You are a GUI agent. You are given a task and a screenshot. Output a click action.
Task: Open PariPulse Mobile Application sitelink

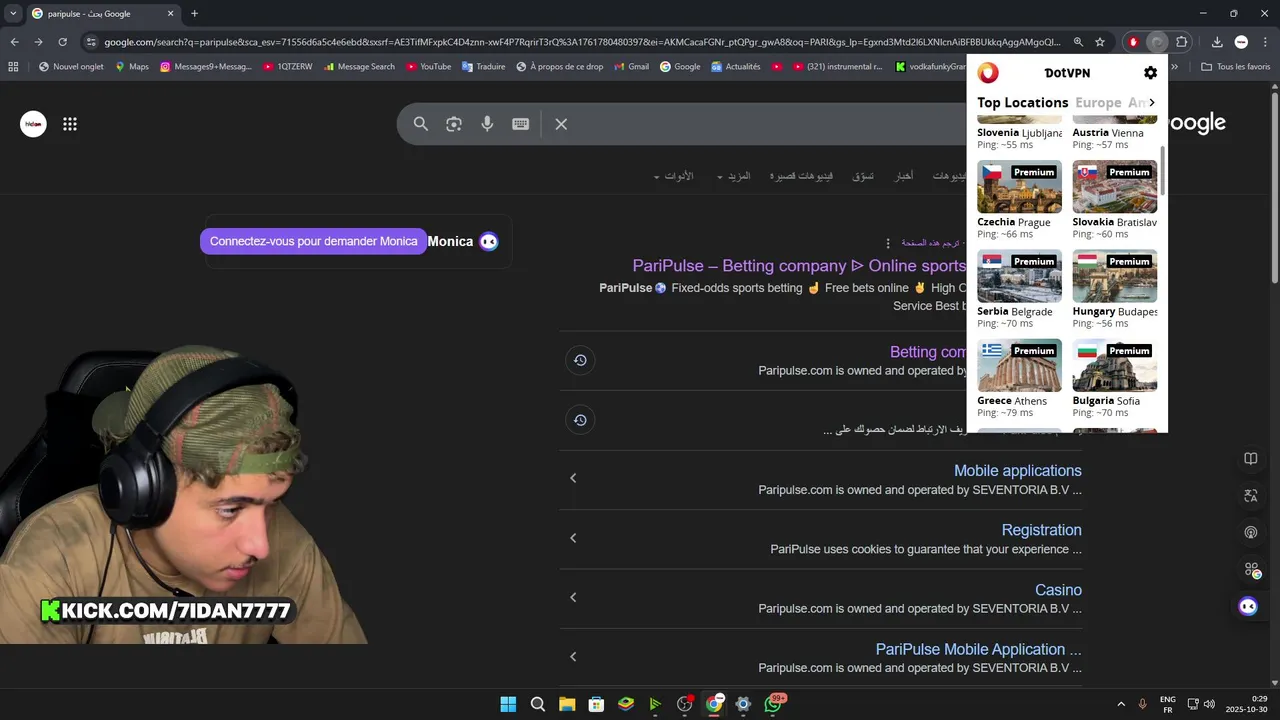(979, 649)
